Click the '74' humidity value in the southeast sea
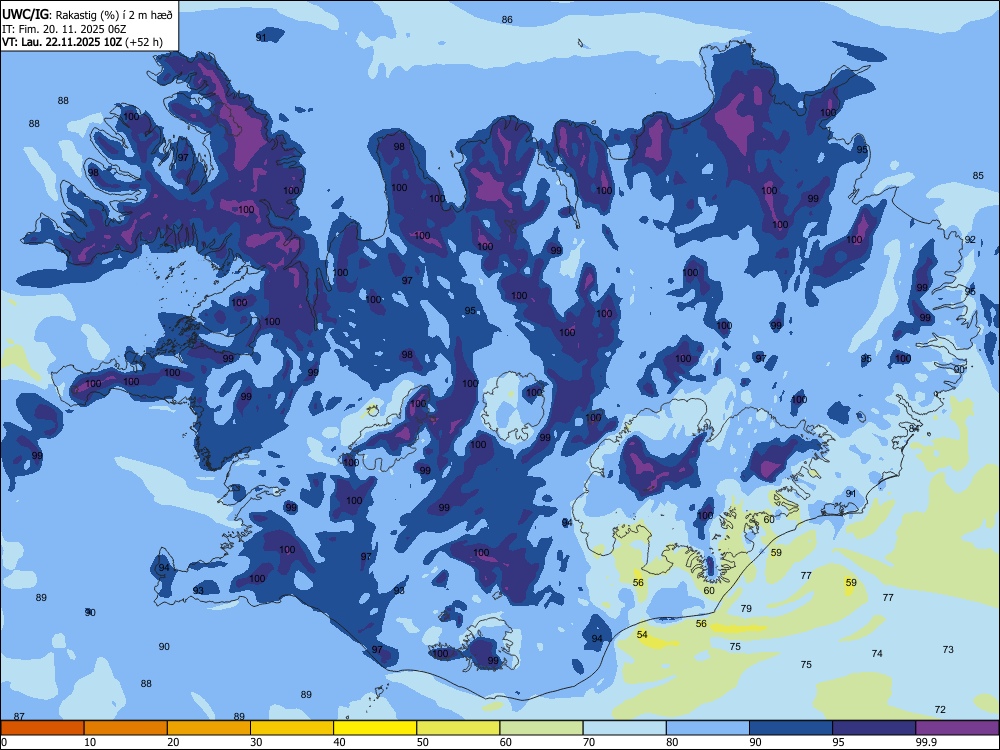Viewport: 1000px width, 750px height. [878, 653]
